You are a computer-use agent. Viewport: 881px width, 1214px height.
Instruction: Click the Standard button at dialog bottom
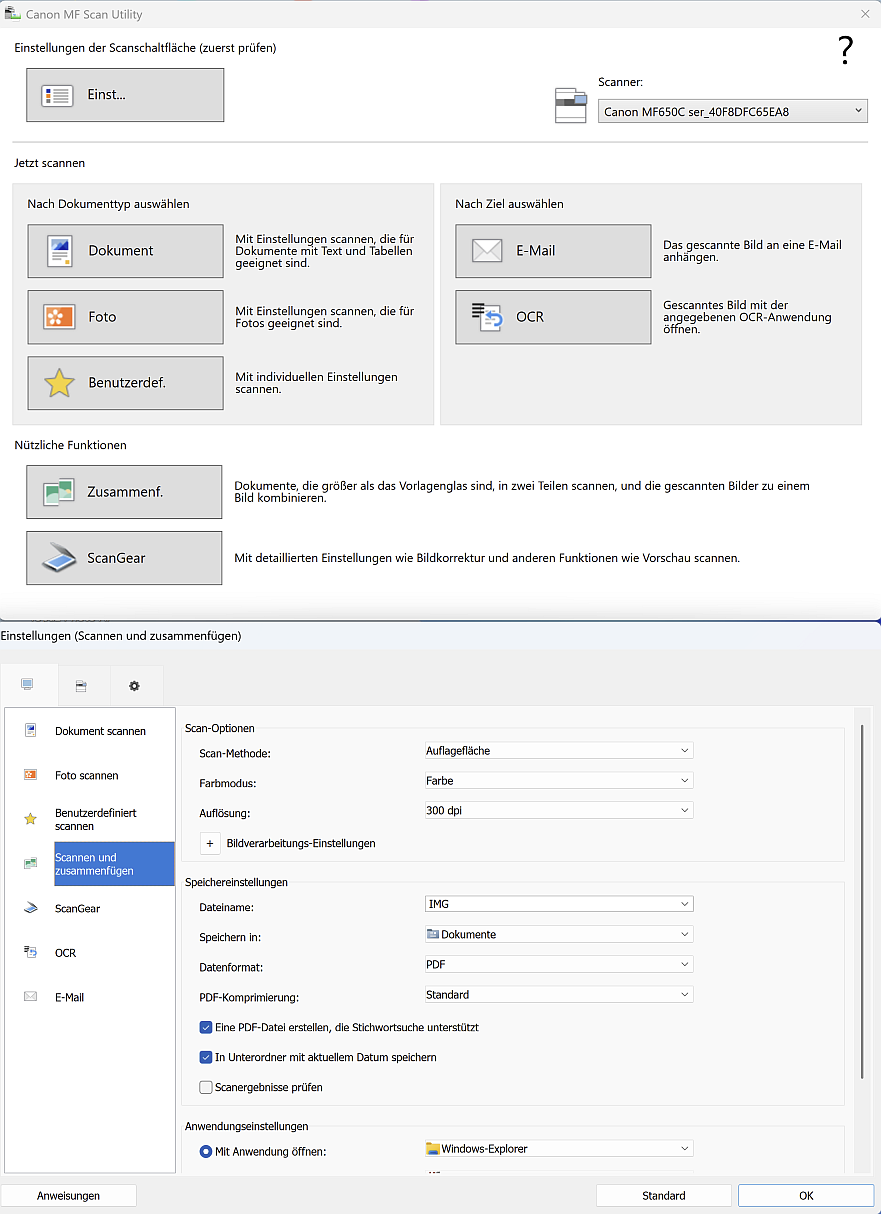pos(664,1195)
